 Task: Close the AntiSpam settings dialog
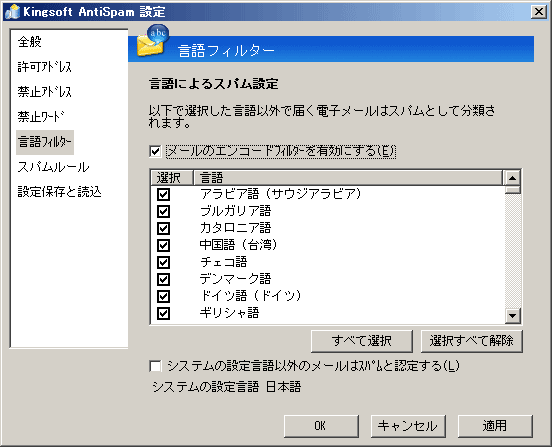pyautogui.click(x=539, y=12)
